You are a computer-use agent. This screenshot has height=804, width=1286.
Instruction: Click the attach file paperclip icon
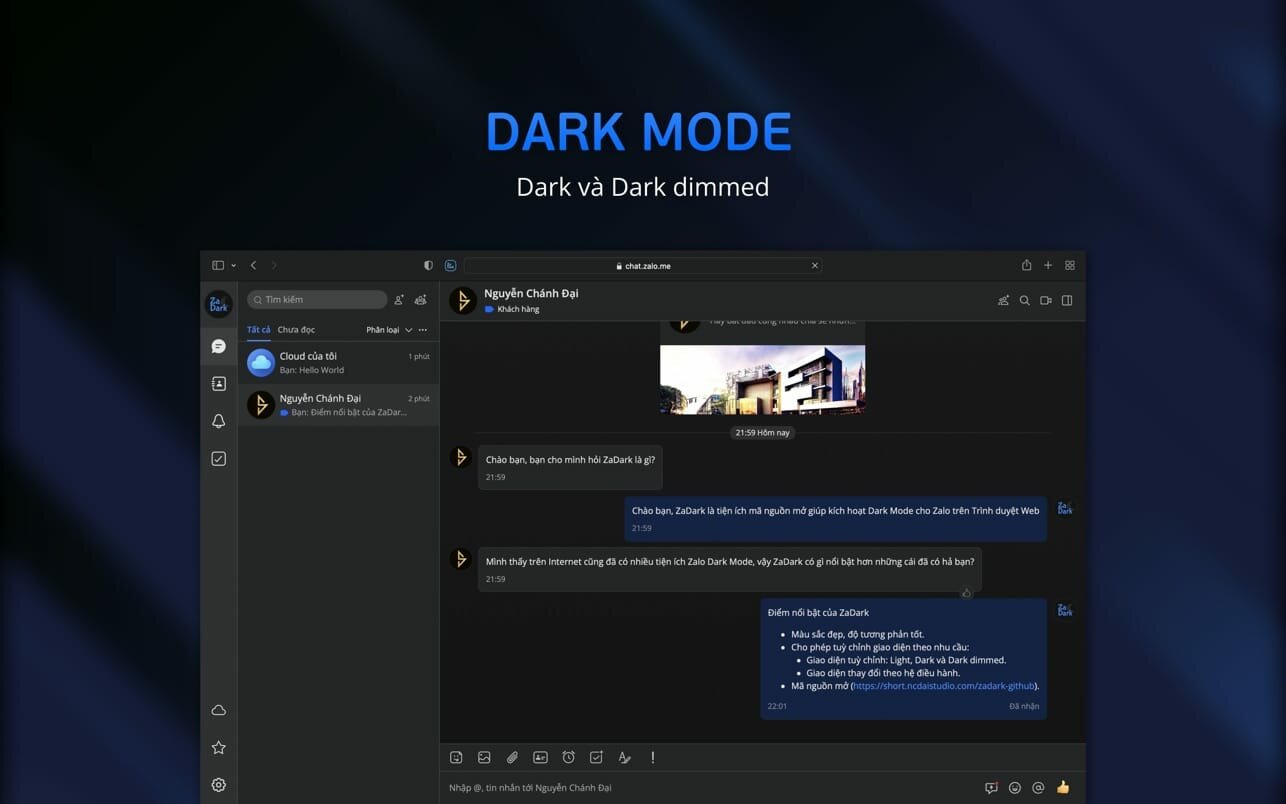pos(512,758)
